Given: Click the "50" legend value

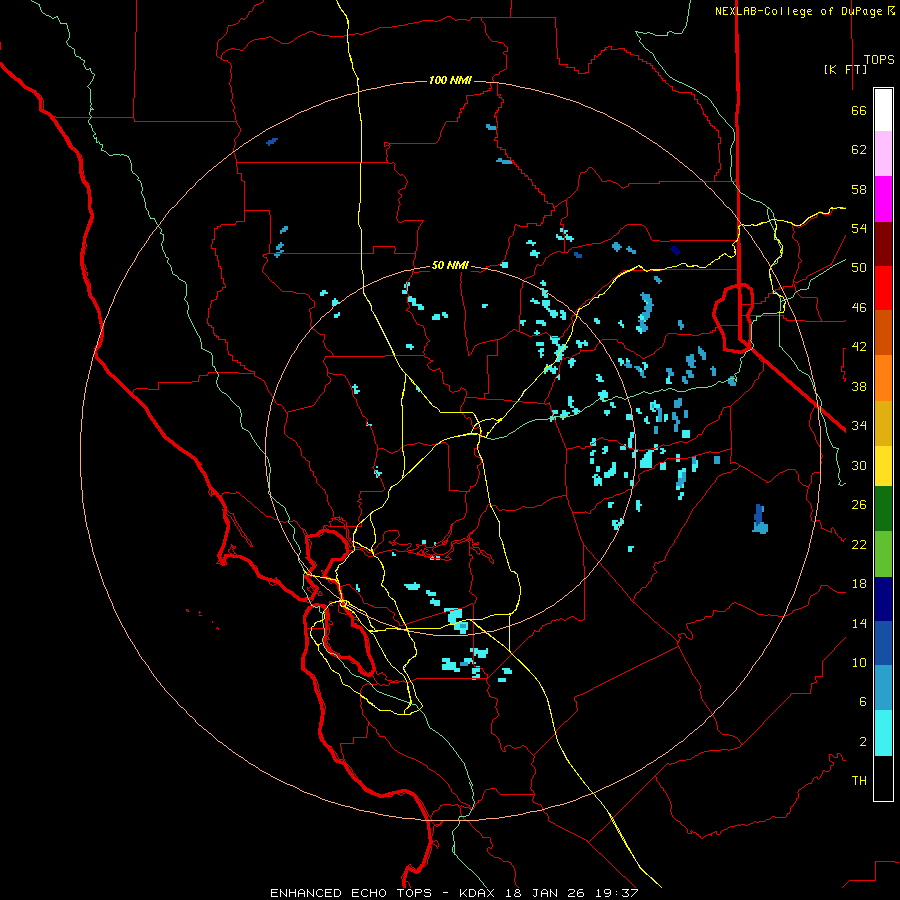Looking at the screenshot, I should tap(859, 267).
